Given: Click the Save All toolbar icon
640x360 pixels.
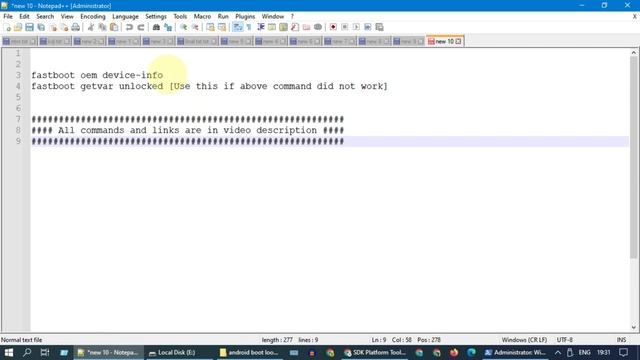Looking at the screenshot, I should [41, 27].
